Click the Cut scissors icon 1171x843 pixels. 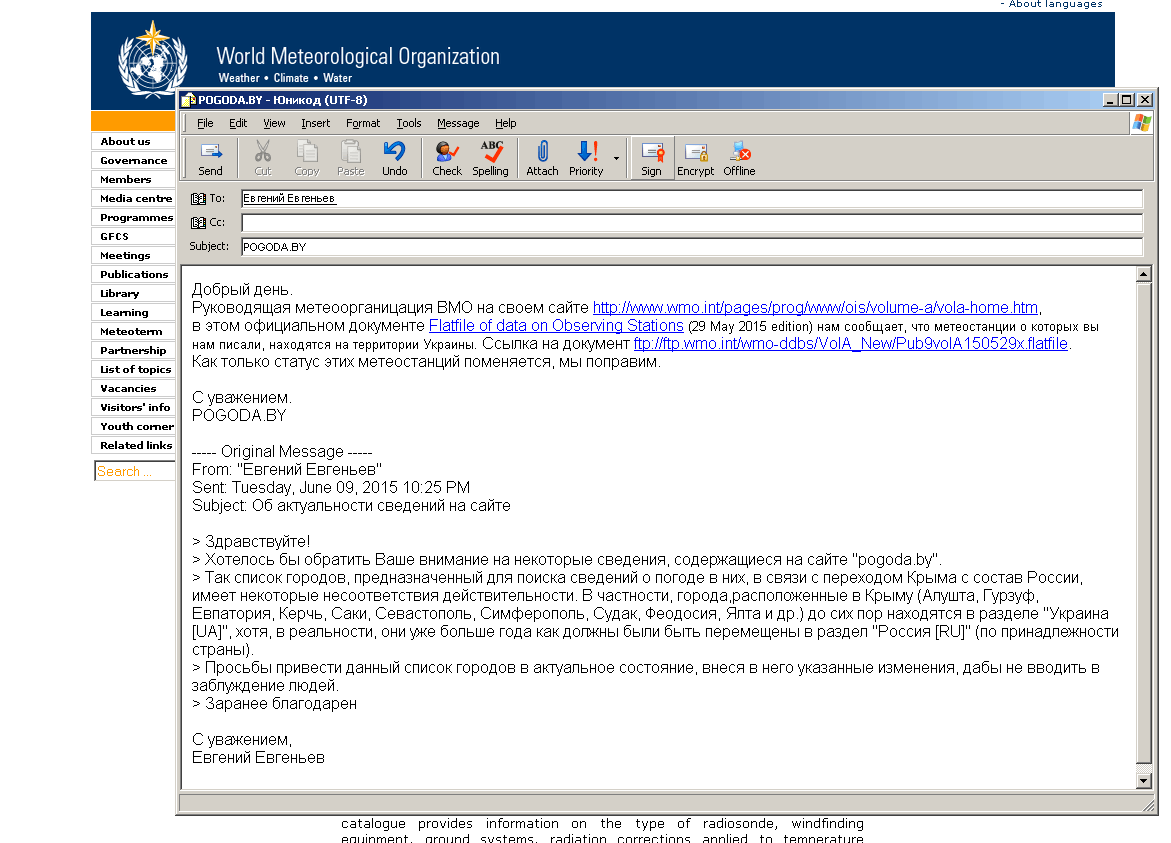coord(263,158)
